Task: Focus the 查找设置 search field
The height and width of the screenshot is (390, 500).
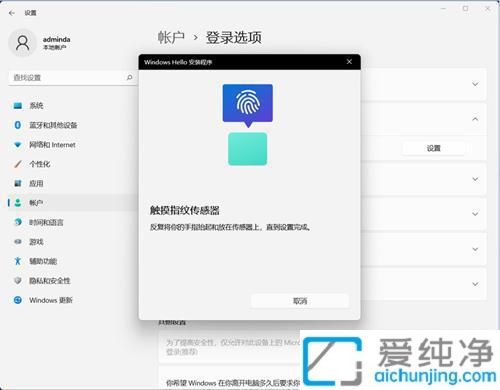Action: coord(73,78)
